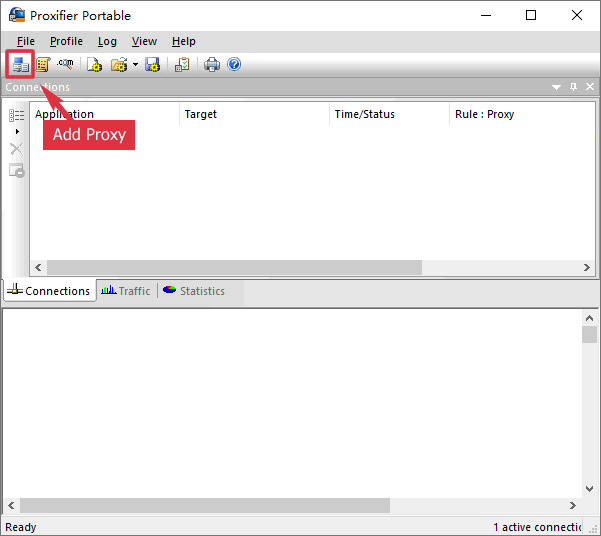Image resolution: width=601 pixels, height=536 pixels.
Task: Open the Log menu
Action: 107,41
